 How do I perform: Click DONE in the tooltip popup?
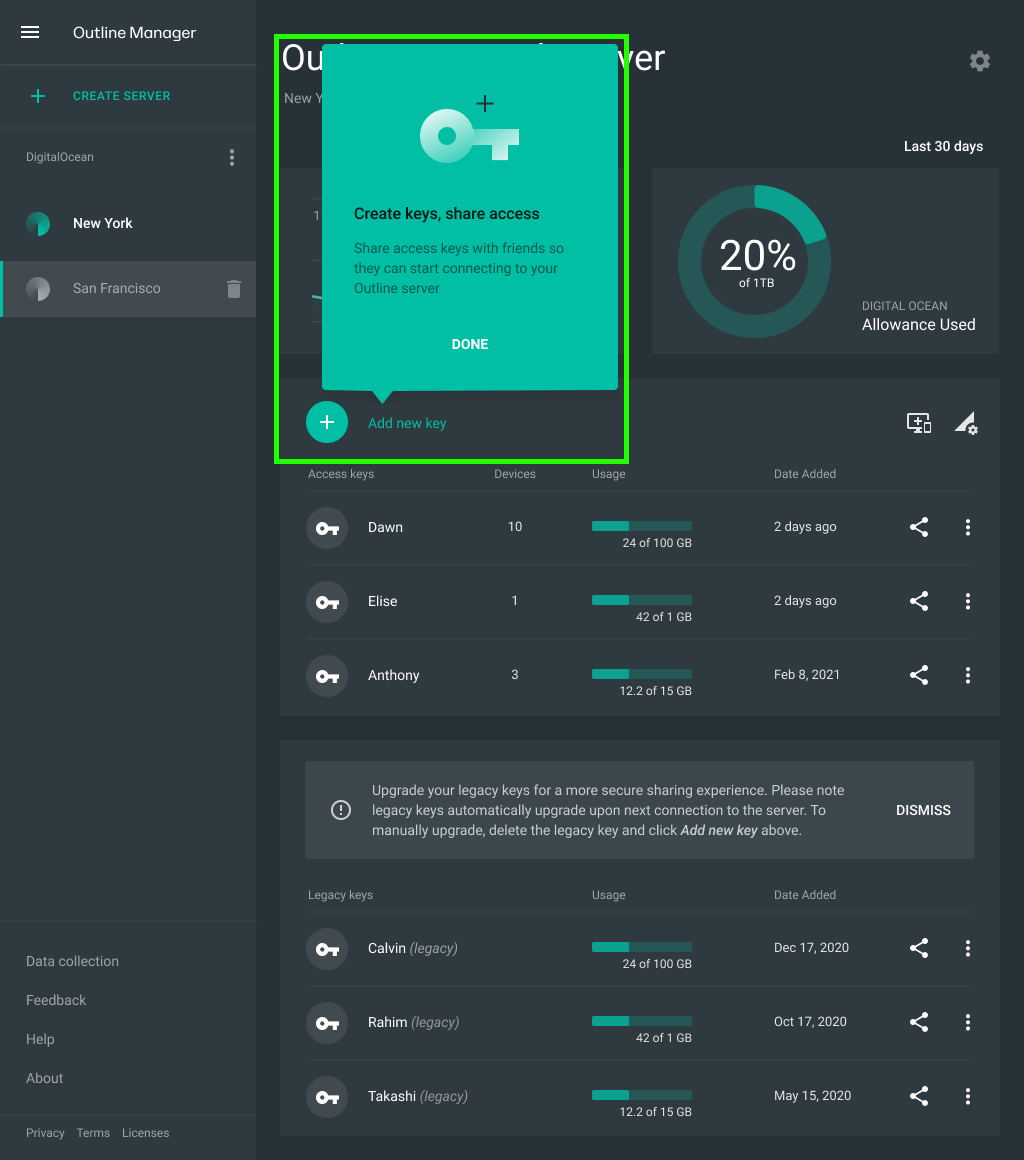point(470,344)
